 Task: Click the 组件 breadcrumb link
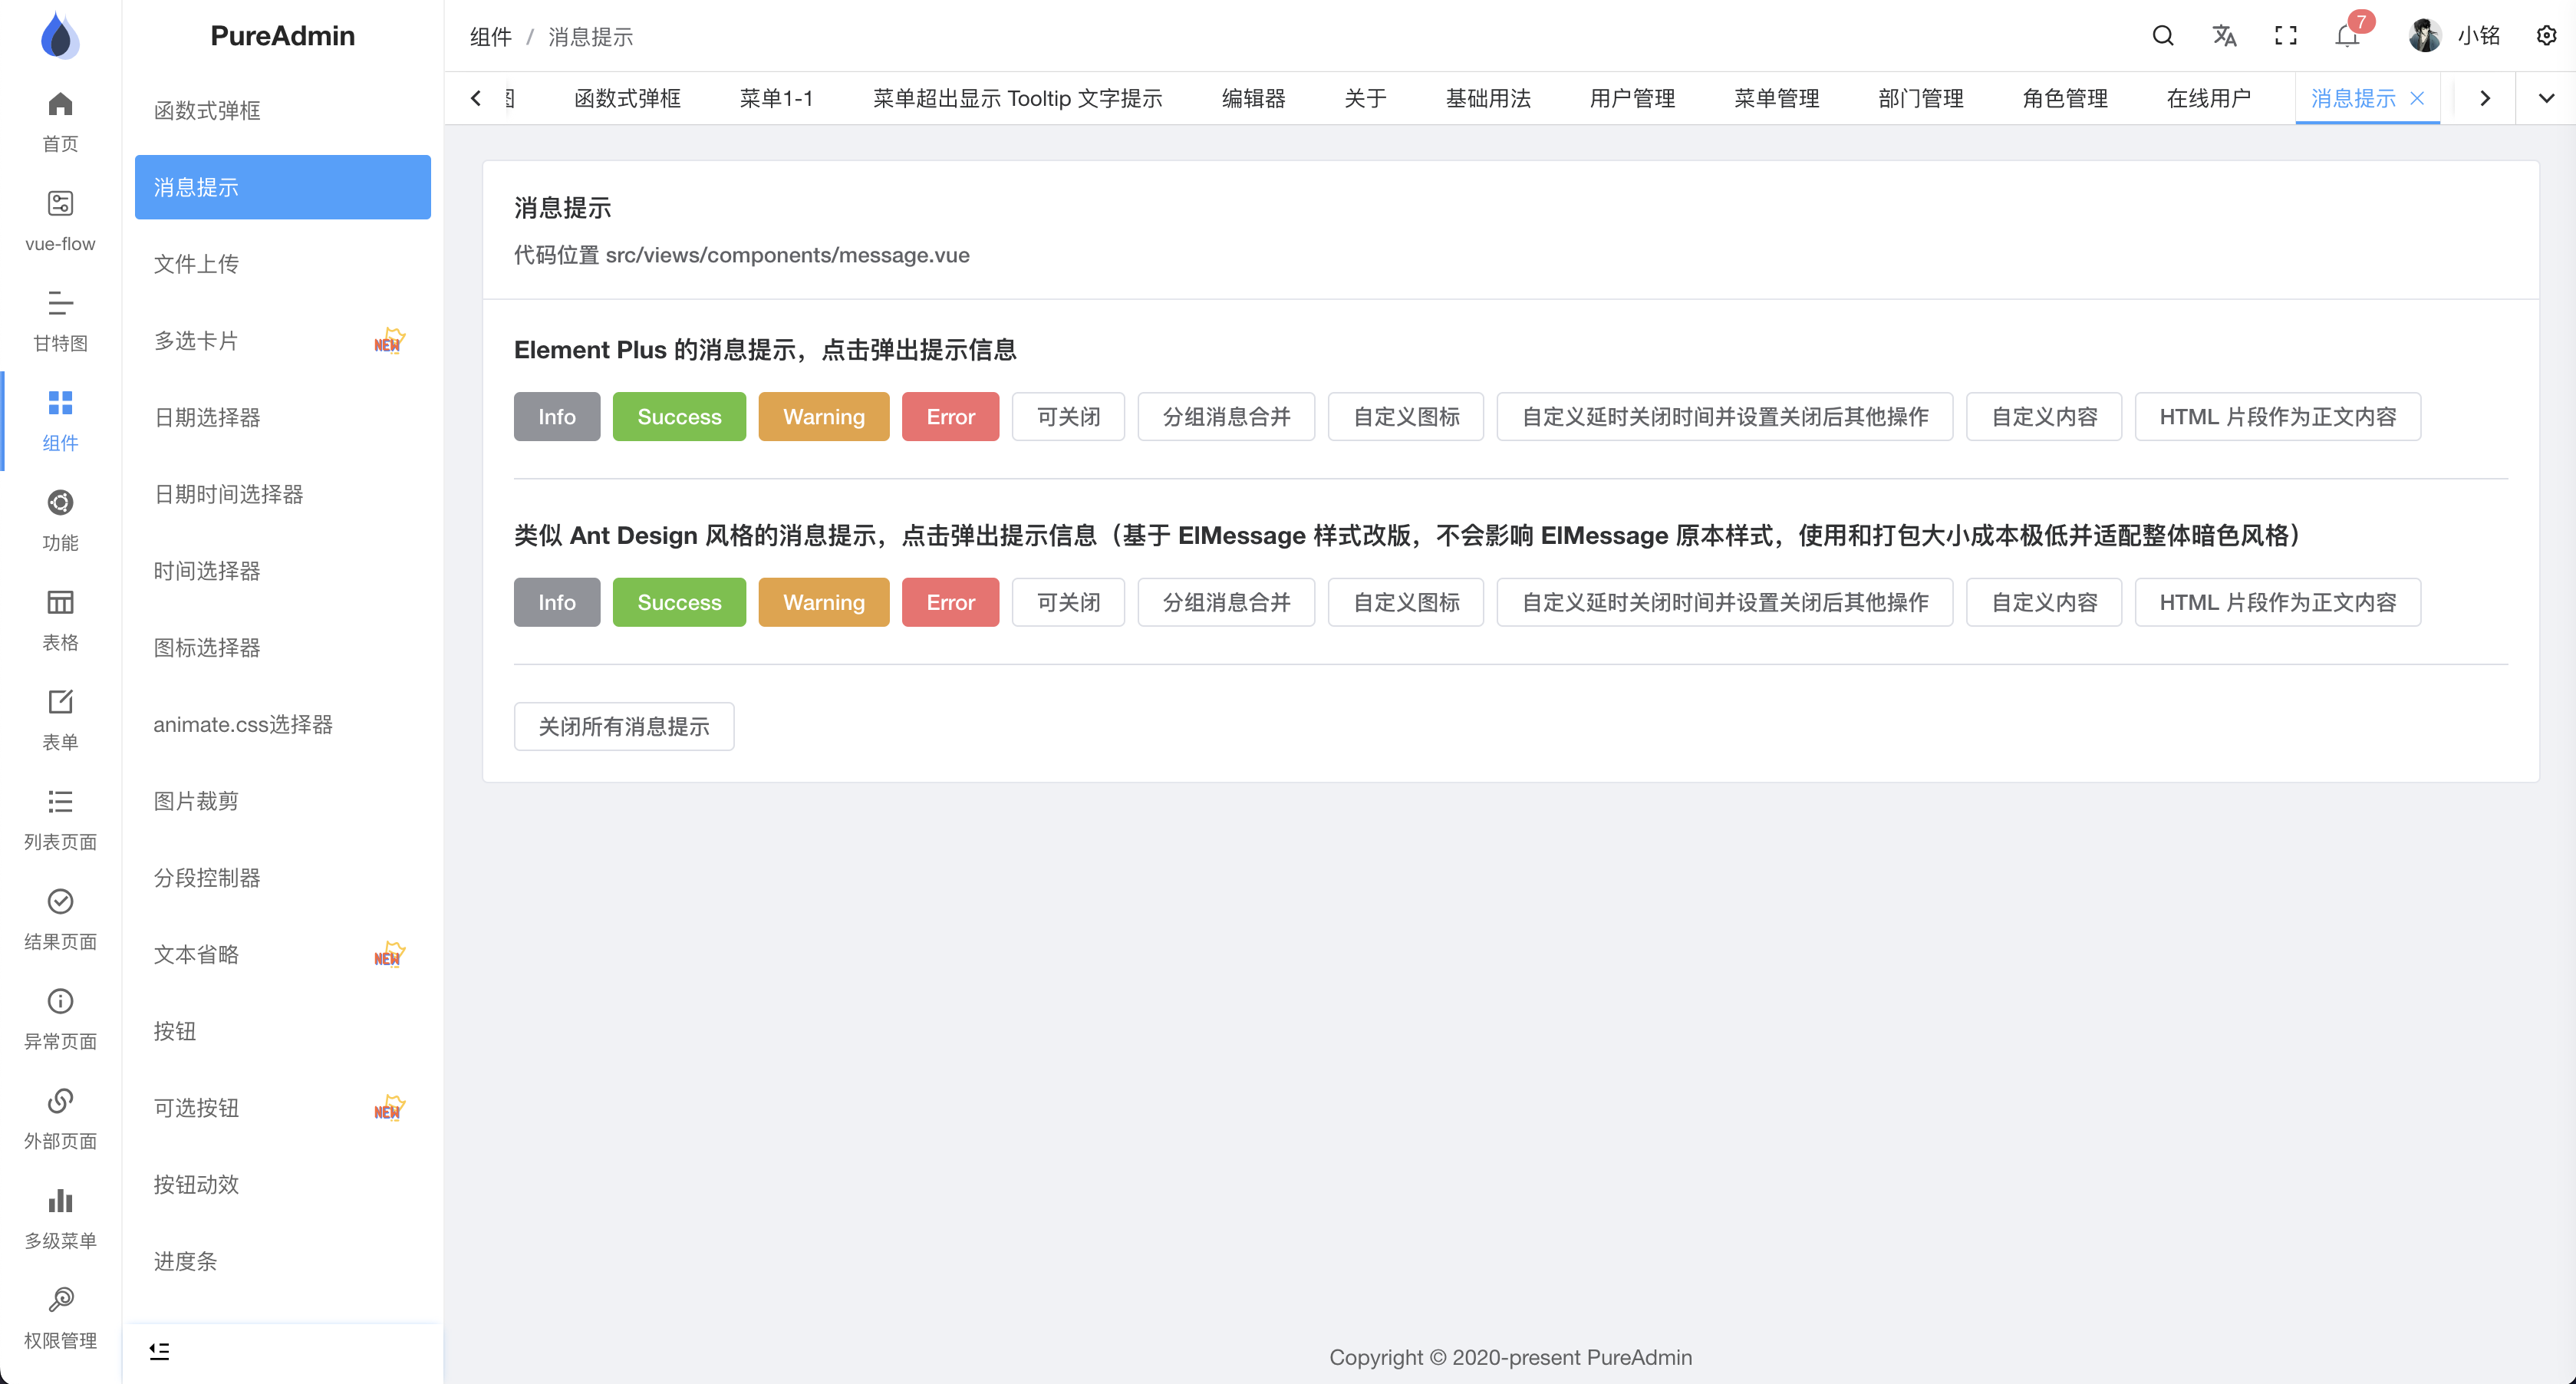point(490,37)
